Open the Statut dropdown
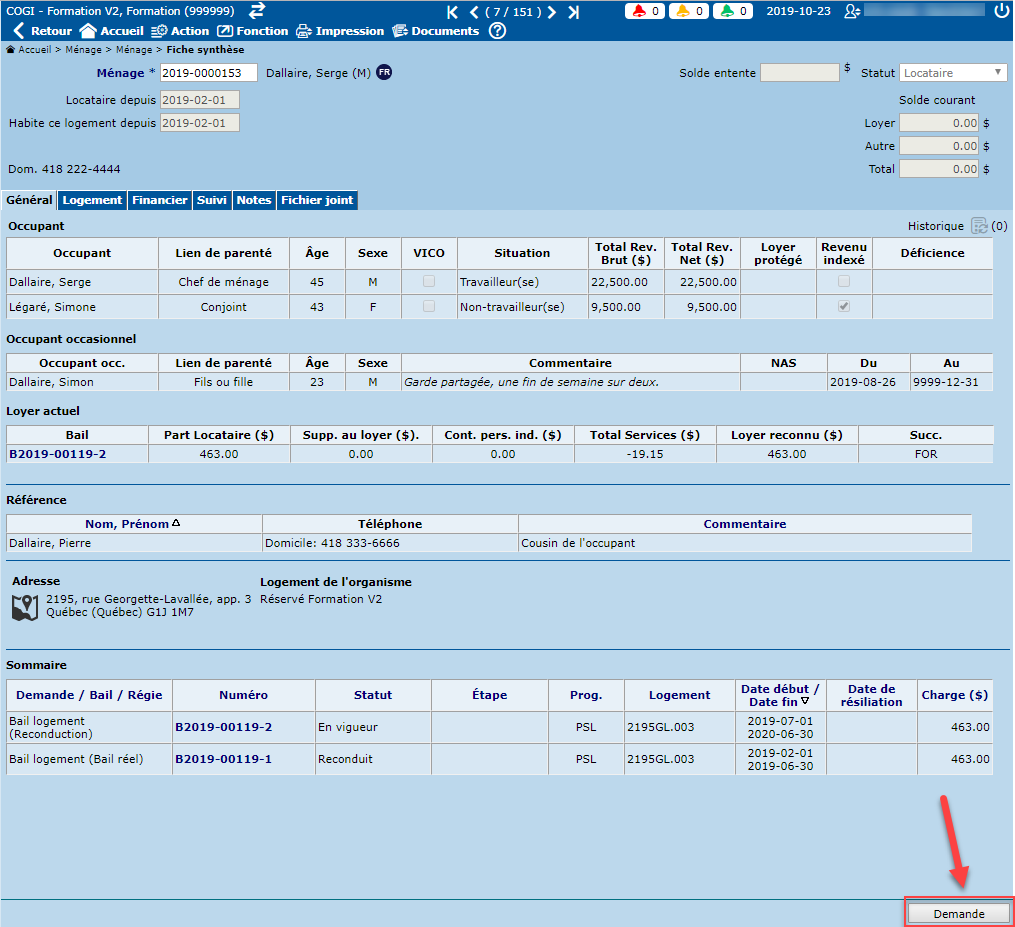 pyautogui.click(x=953, y=73)
